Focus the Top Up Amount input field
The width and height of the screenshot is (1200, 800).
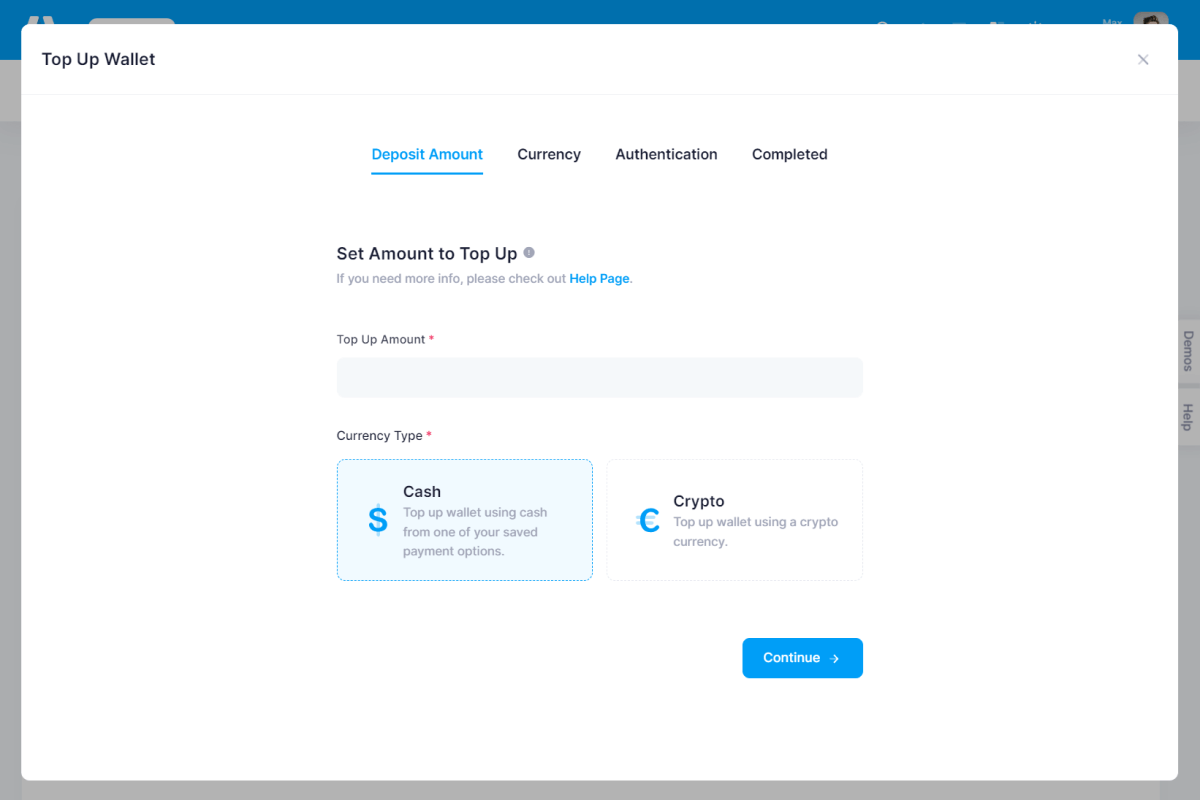coord(599,378)
